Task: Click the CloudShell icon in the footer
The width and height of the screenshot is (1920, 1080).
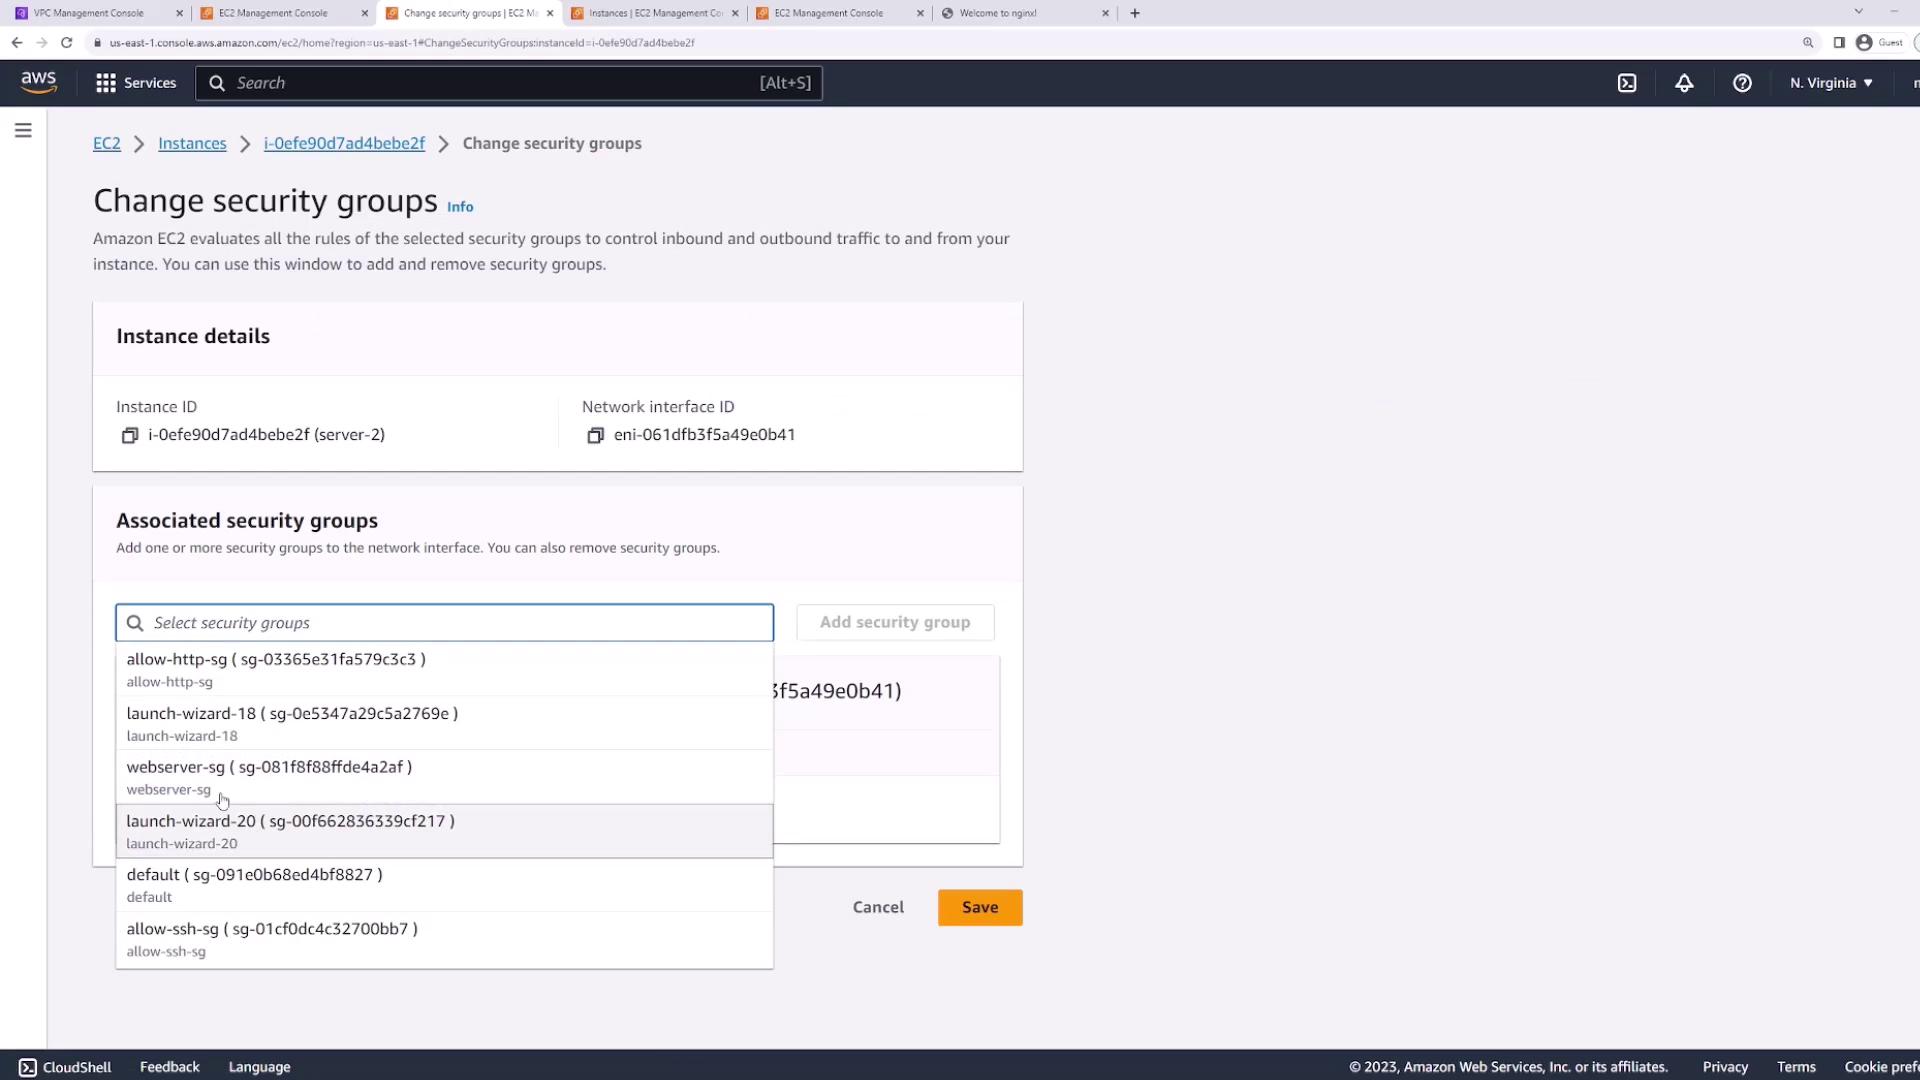Action: (x=28, y=1067)
